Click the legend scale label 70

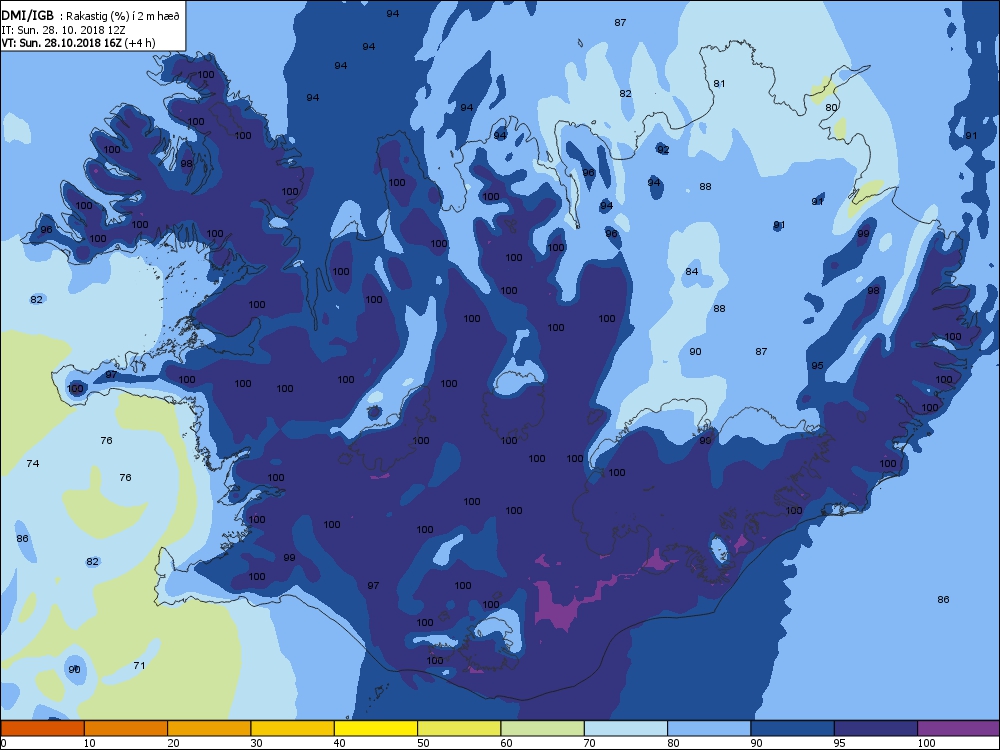tap(590, 743)
